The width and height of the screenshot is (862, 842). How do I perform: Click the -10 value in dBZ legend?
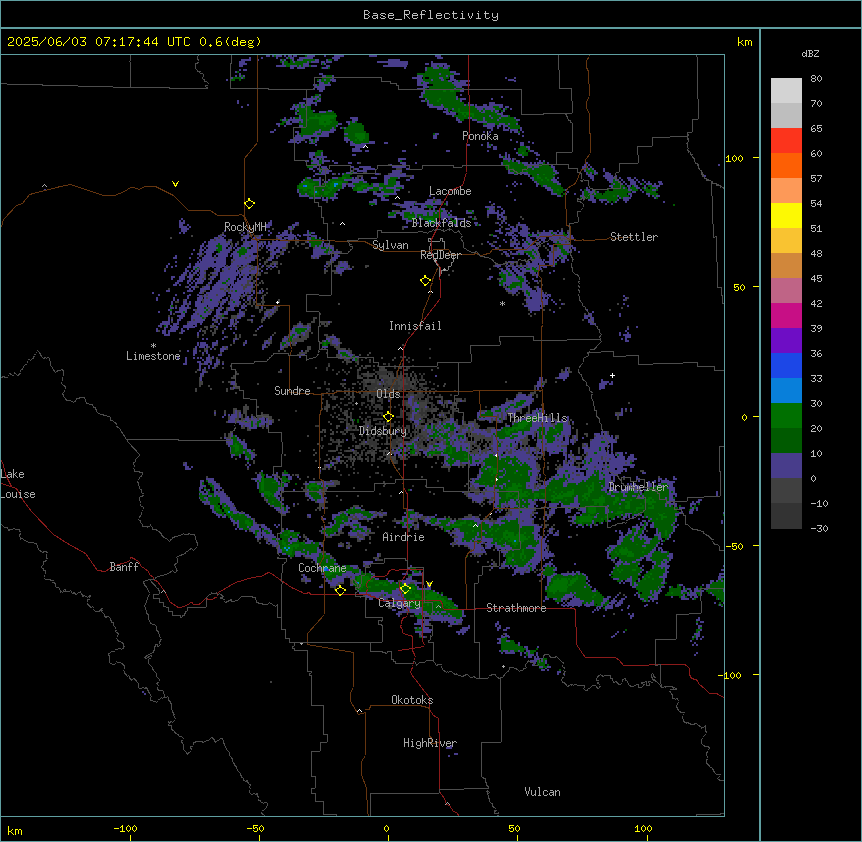tap(819, 503)
